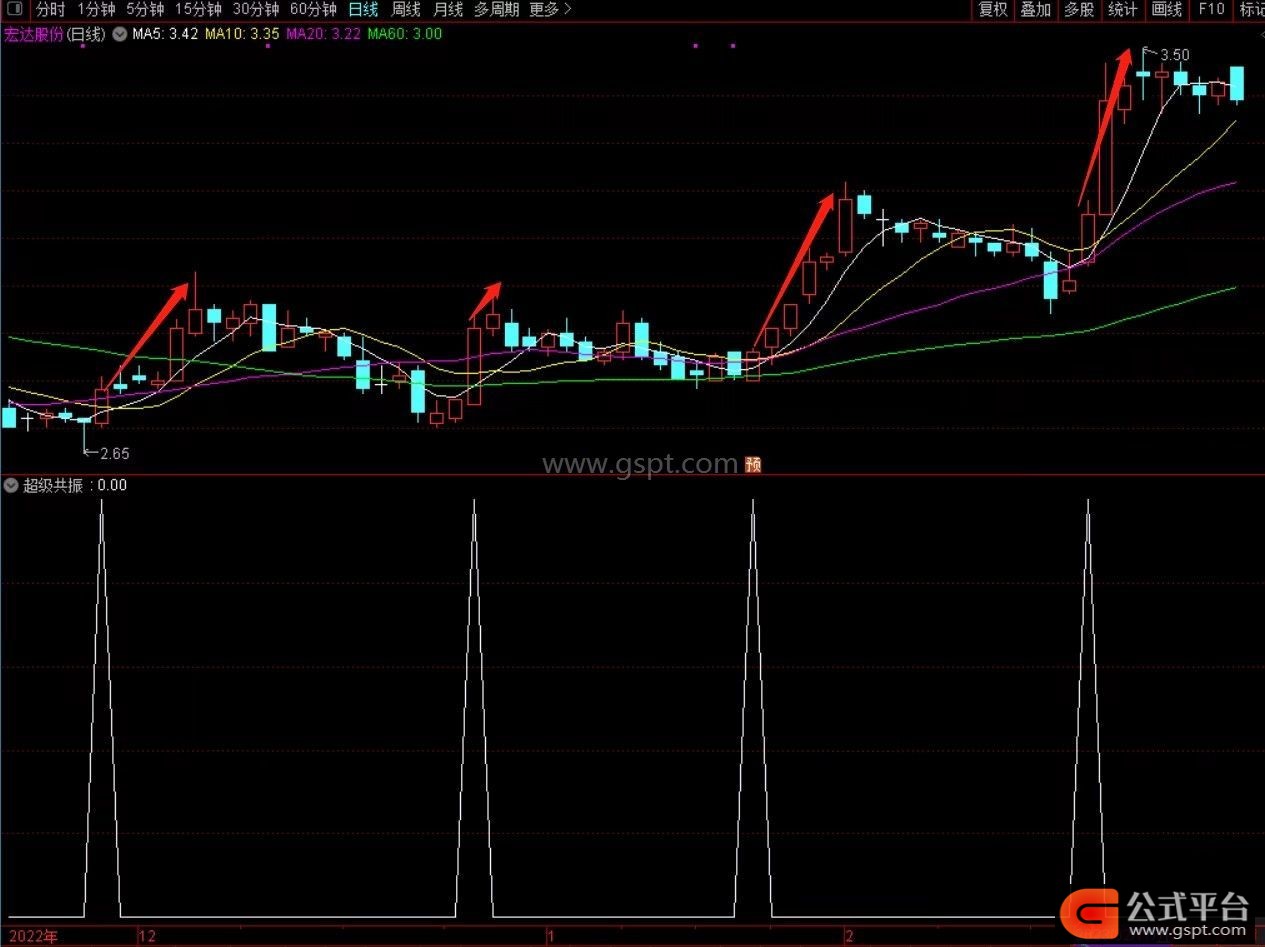Click the 3.50 high price label

click(x=1175, y=55)
